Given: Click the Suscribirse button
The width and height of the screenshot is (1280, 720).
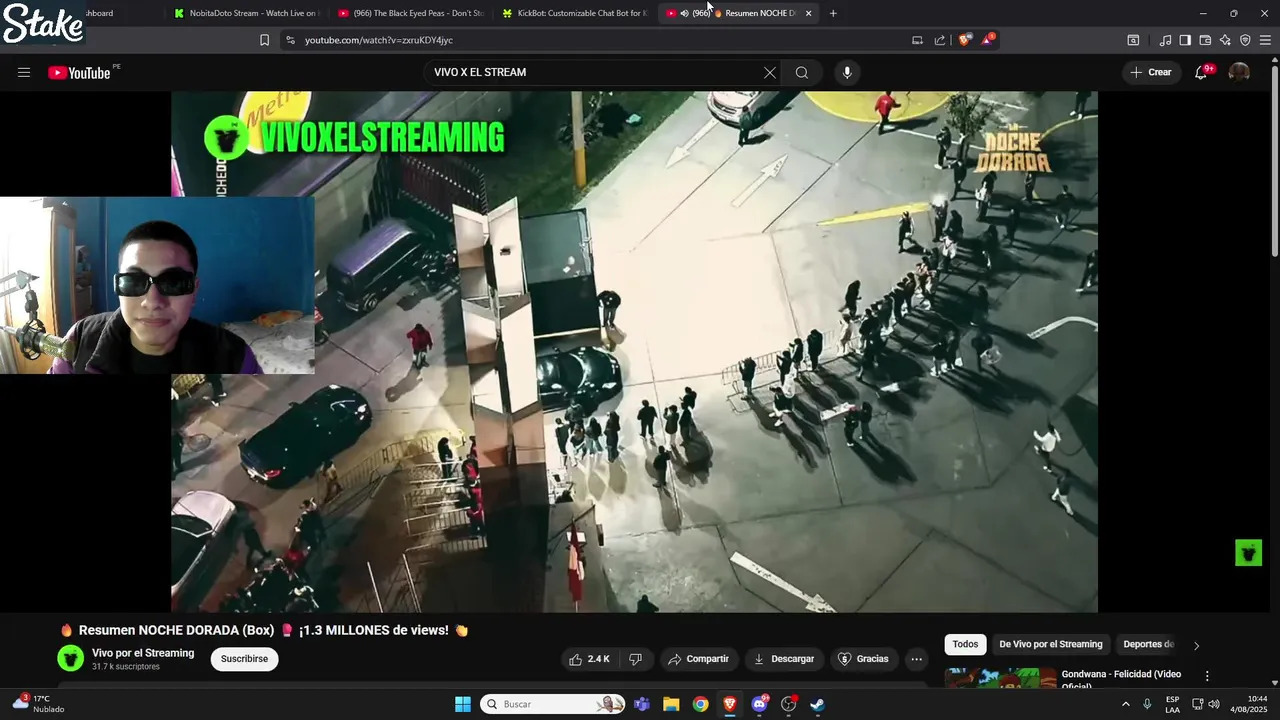Looking at the screenshot, I should (x=244, y=659).
